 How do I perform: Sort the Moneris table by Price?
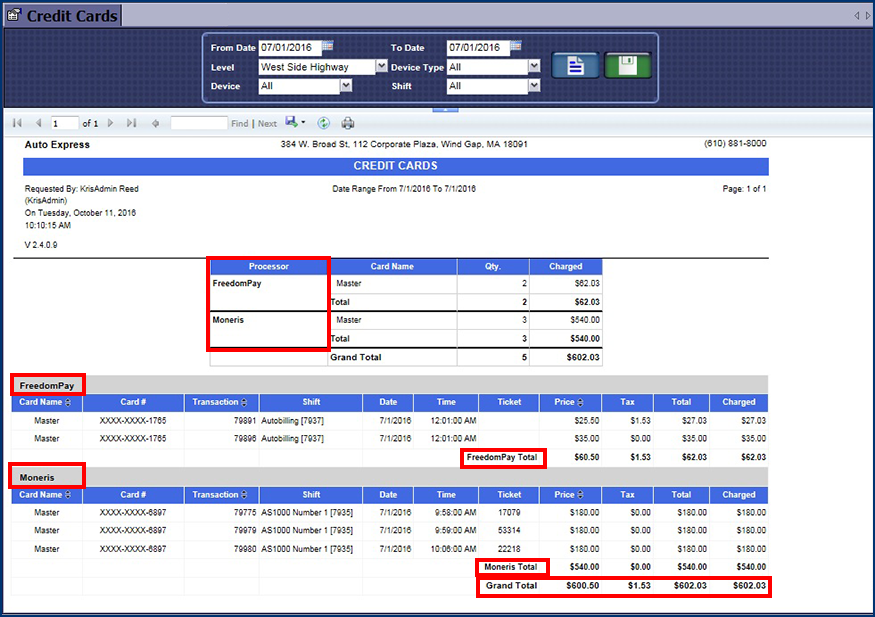coord(581,495)
